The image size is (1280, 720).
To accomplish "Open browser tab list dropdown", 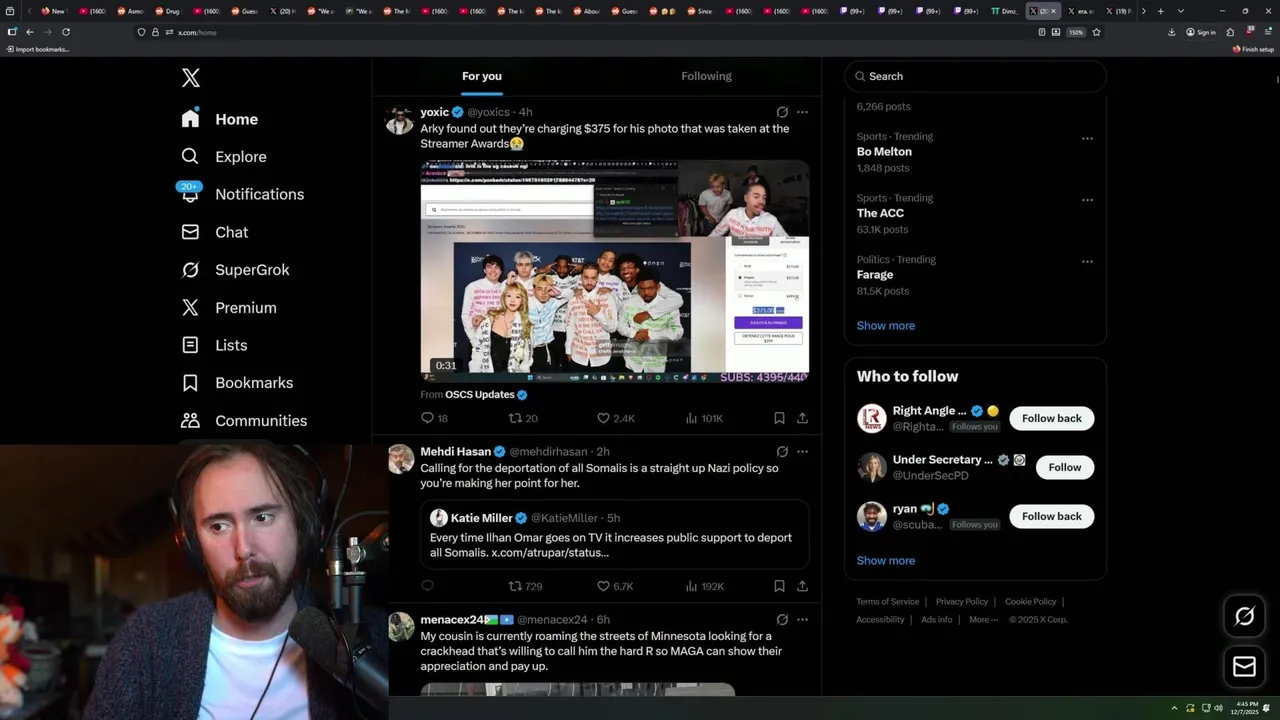I will point(1180,11).
